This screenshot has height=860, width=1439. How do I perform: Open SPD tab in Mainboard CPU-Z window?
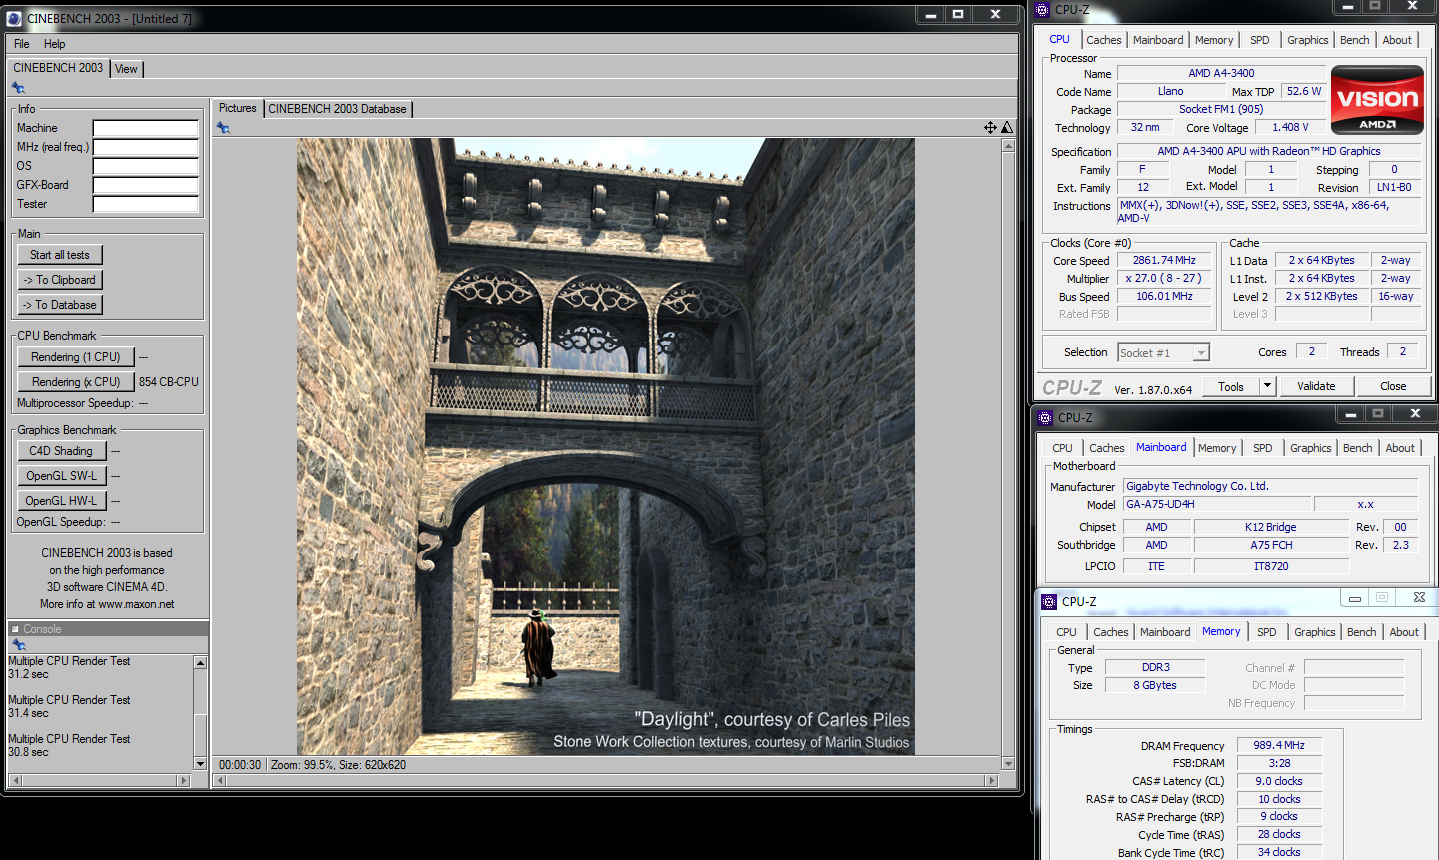[1263, 448]
